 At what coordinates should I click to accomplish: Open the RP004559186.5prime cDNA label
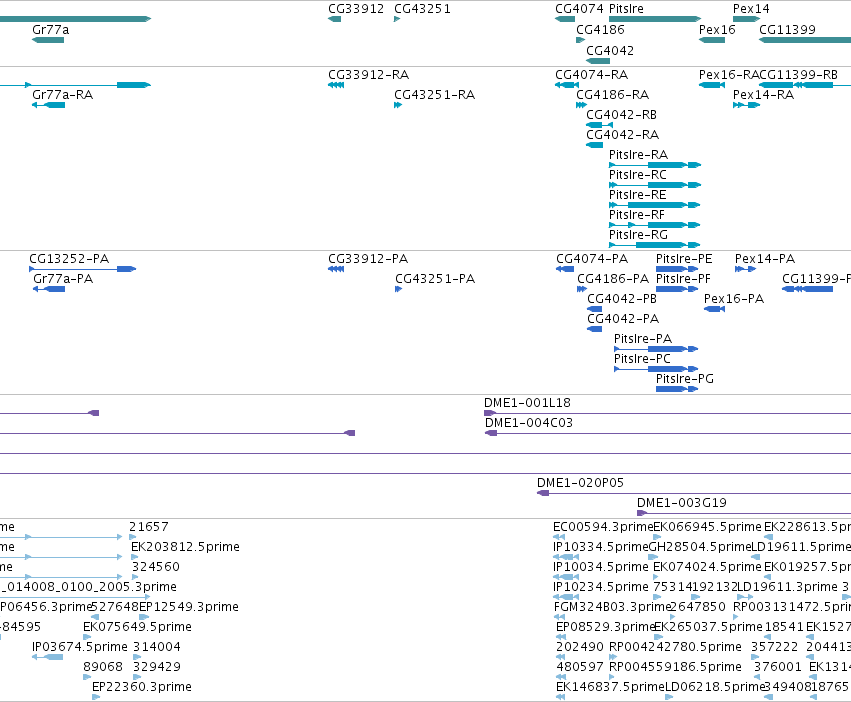(675, 667)
